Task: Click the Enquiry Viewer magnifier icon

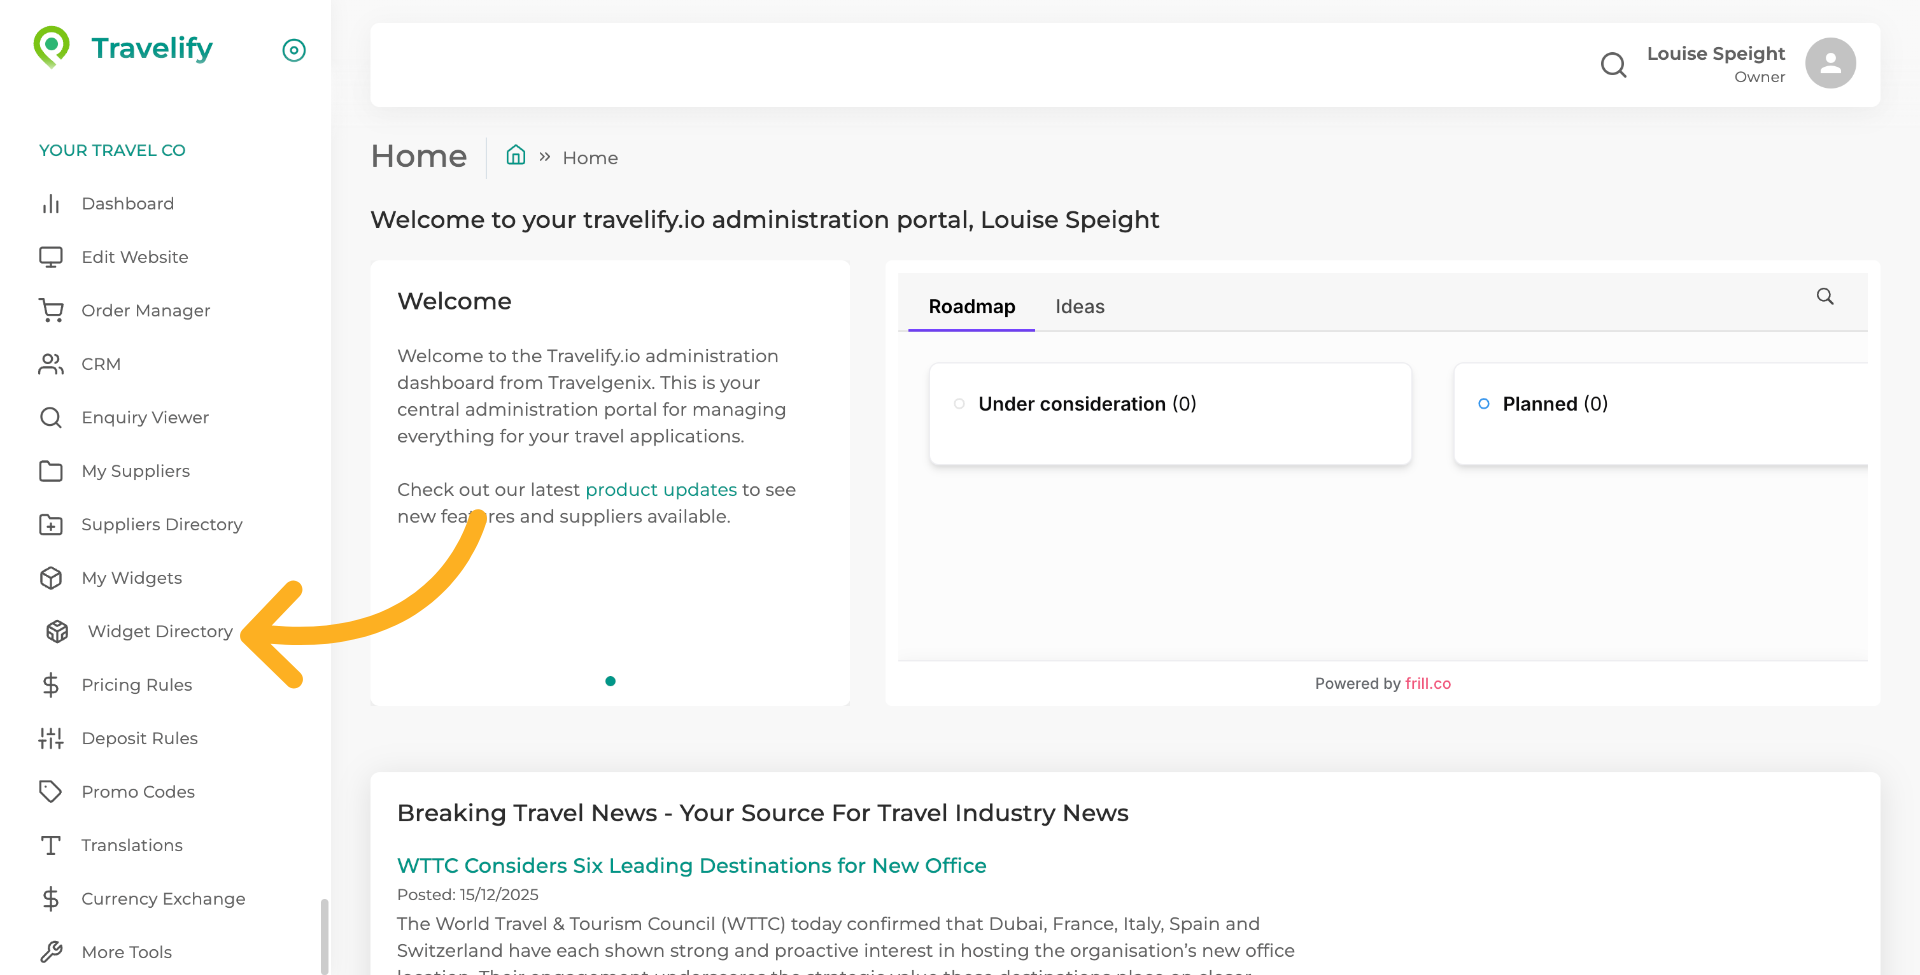Action: pyautogui.click(x=51, y=418)
